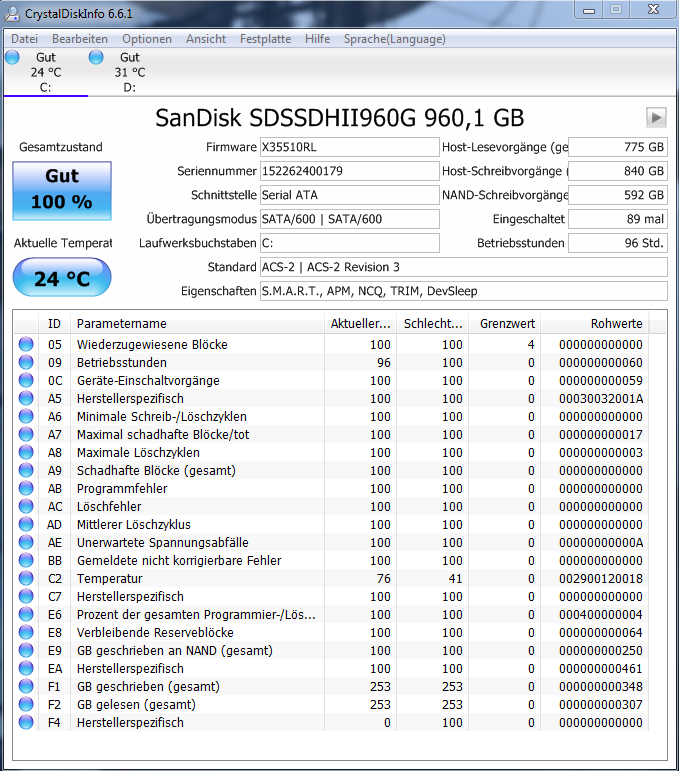Click raw value 00030032001A
Viewport: 679px width, 771px height.
tap(600, 398)
